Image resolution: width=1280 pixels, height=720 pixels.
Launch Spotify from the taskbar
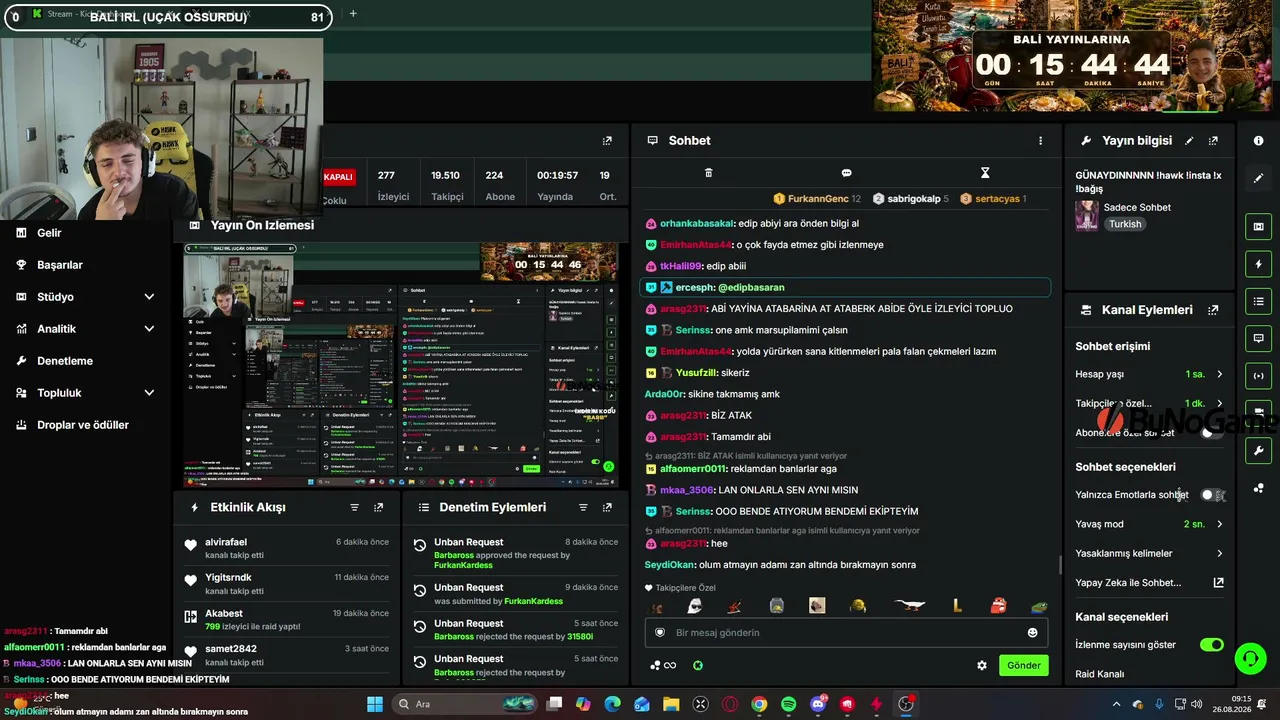coord(788,704)
